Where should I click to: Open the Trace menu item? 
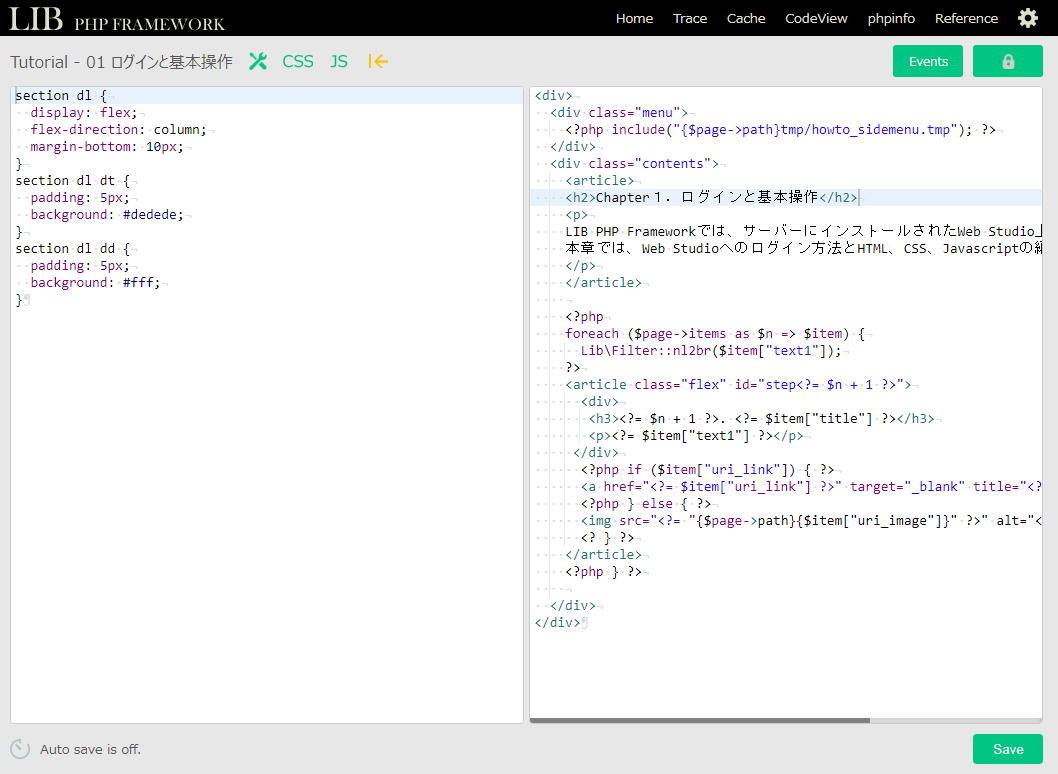[690, 18]
